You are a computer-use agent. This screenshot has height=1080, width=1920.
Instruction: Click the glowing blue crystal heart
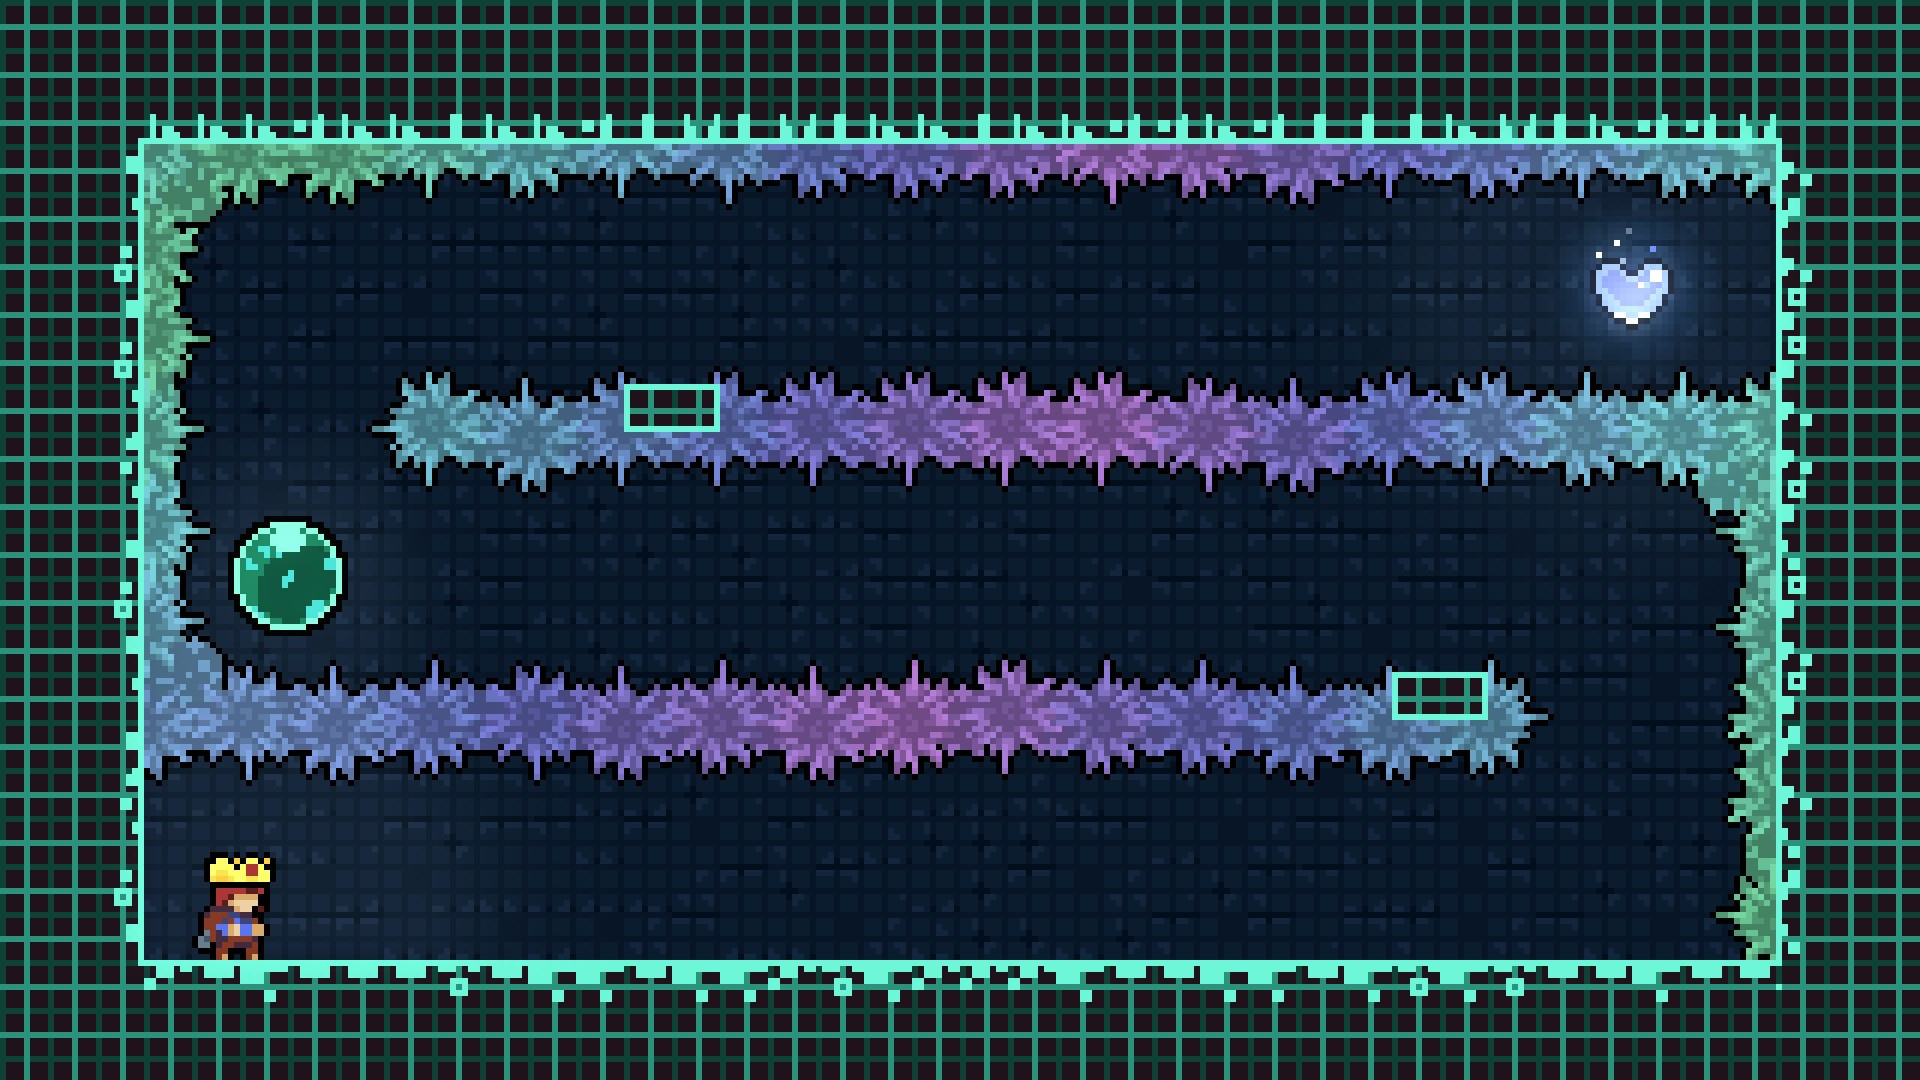pyautogui.click(x=1631, y=290)
